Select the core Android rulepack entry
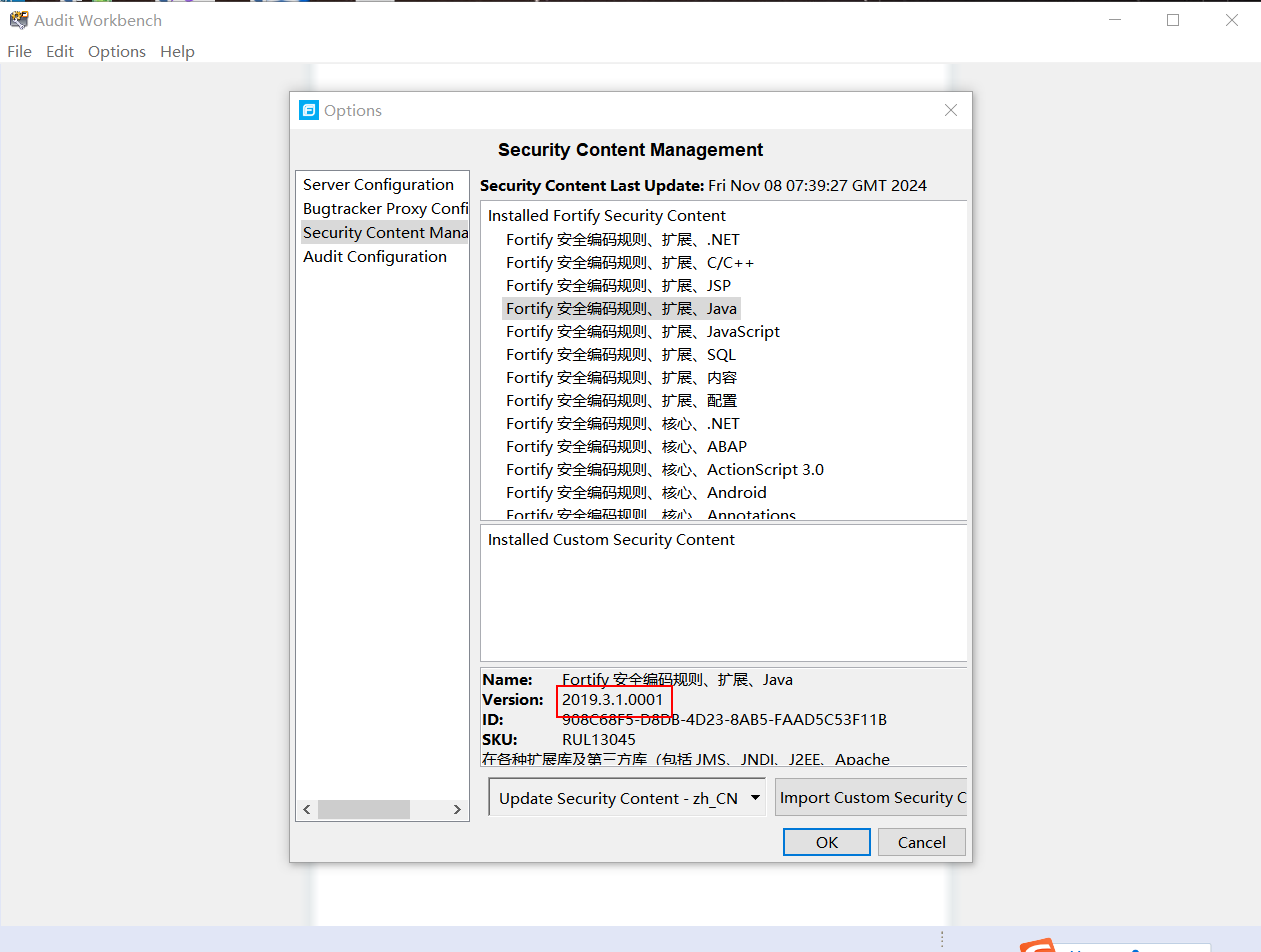Screen dimensions: 1261x952 click(x=636, y=493)
